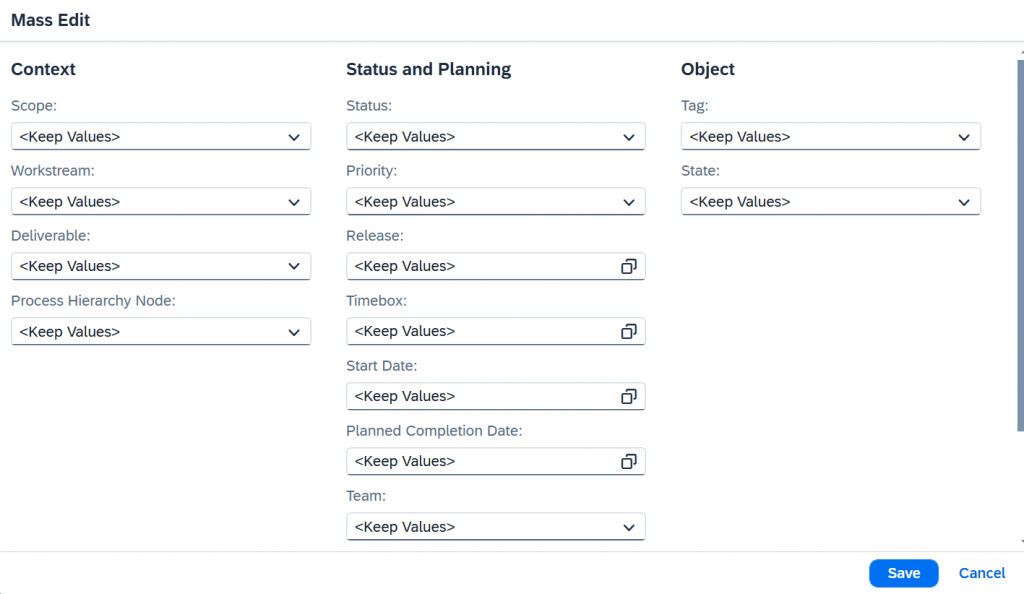Focus the Start Date text field
Viewport: 1024px width, 594px height.
(483, 396)
